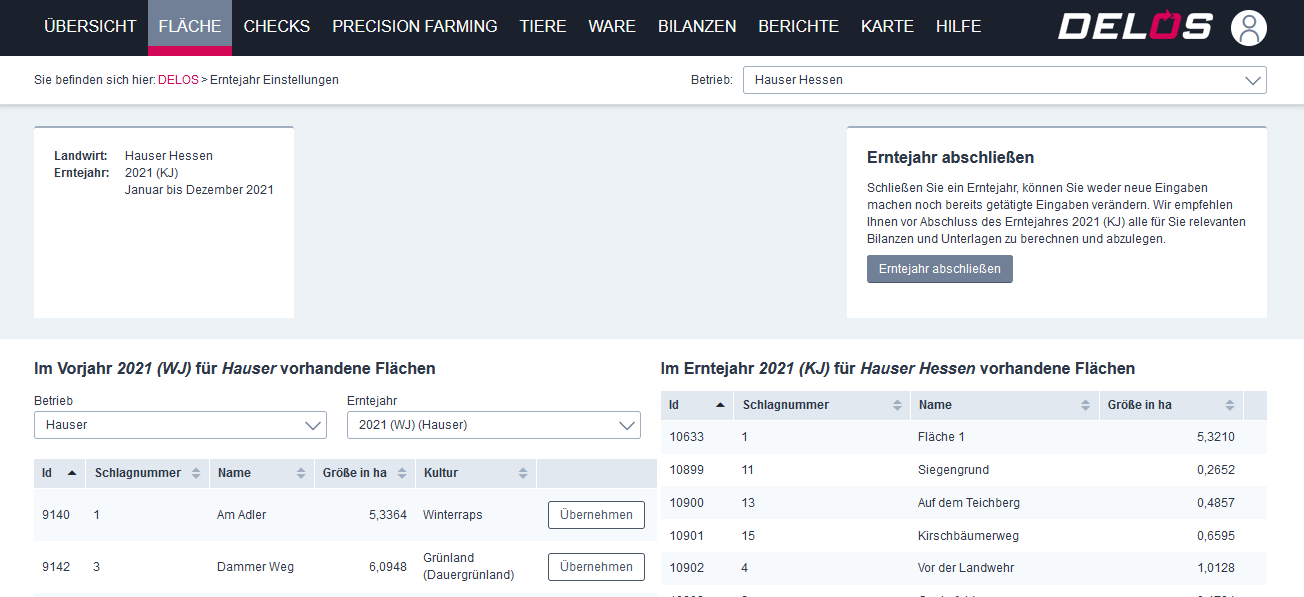Open the HILFE menu

click(x=959, y=27)
